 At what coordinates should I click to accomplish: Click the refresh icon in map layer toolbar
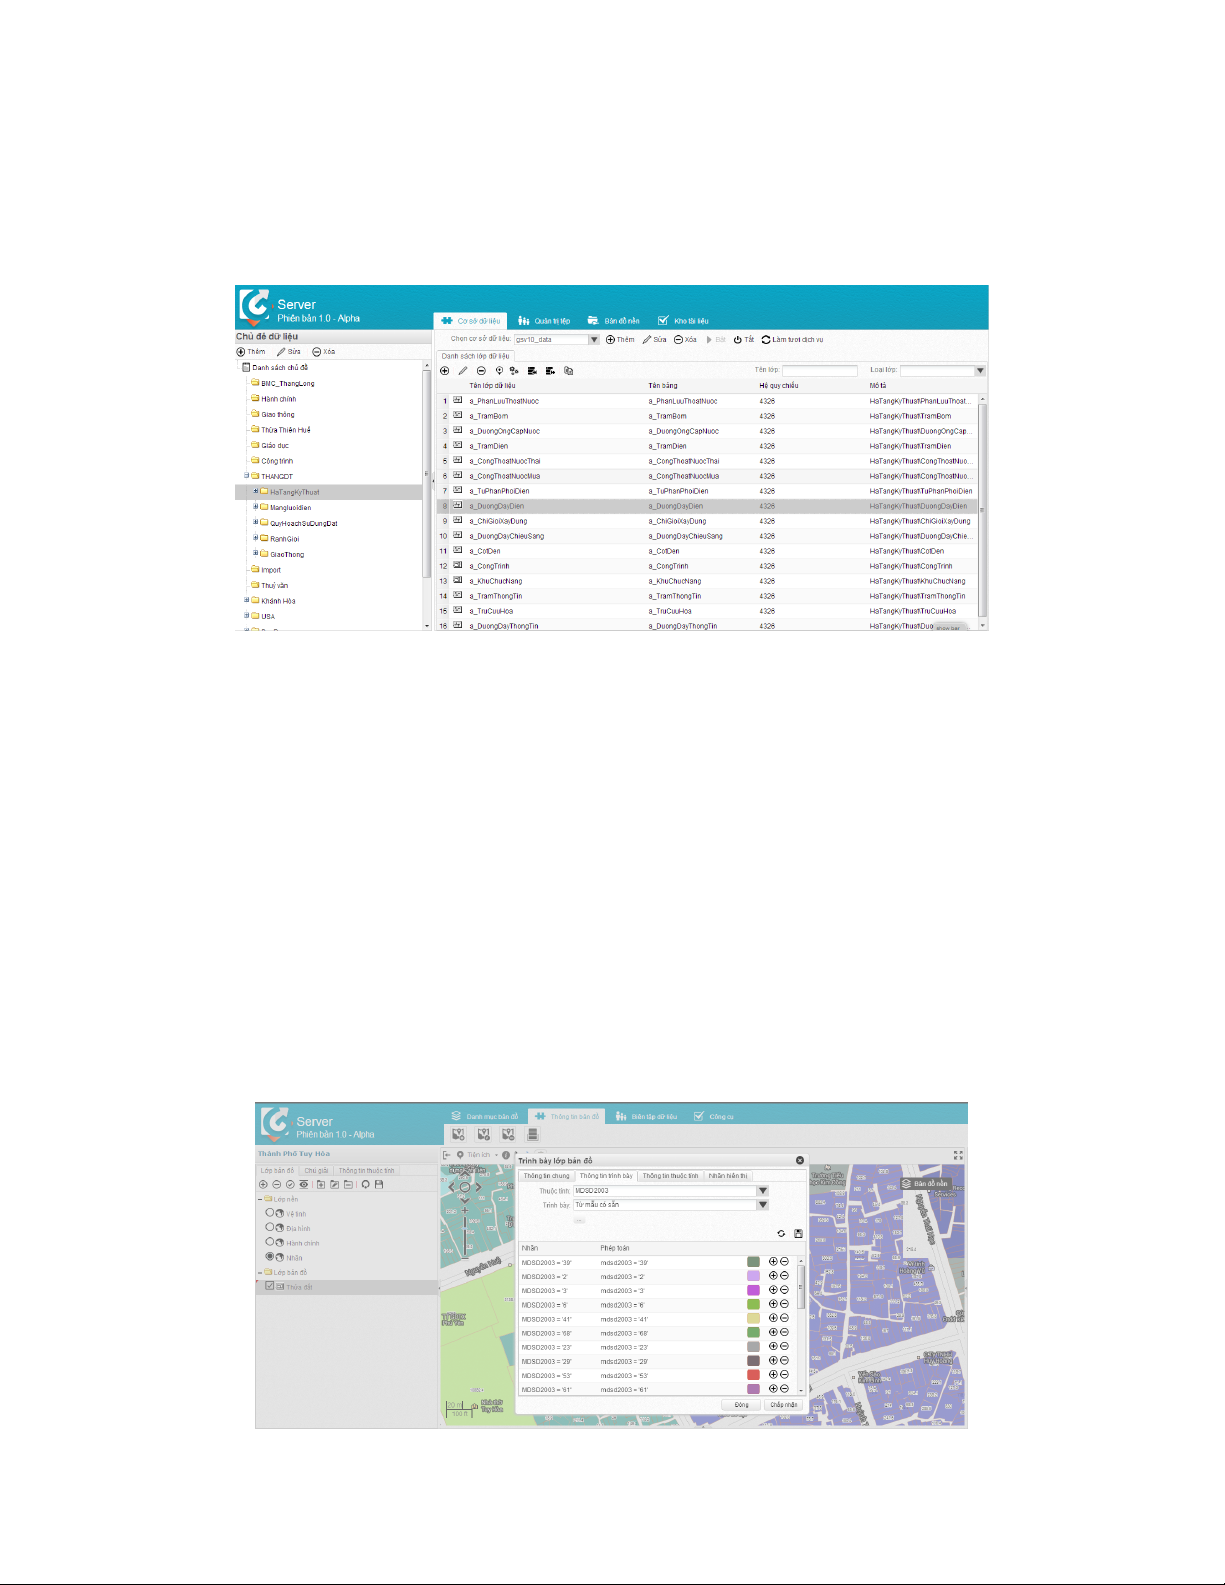click(x=366, y=1184)
